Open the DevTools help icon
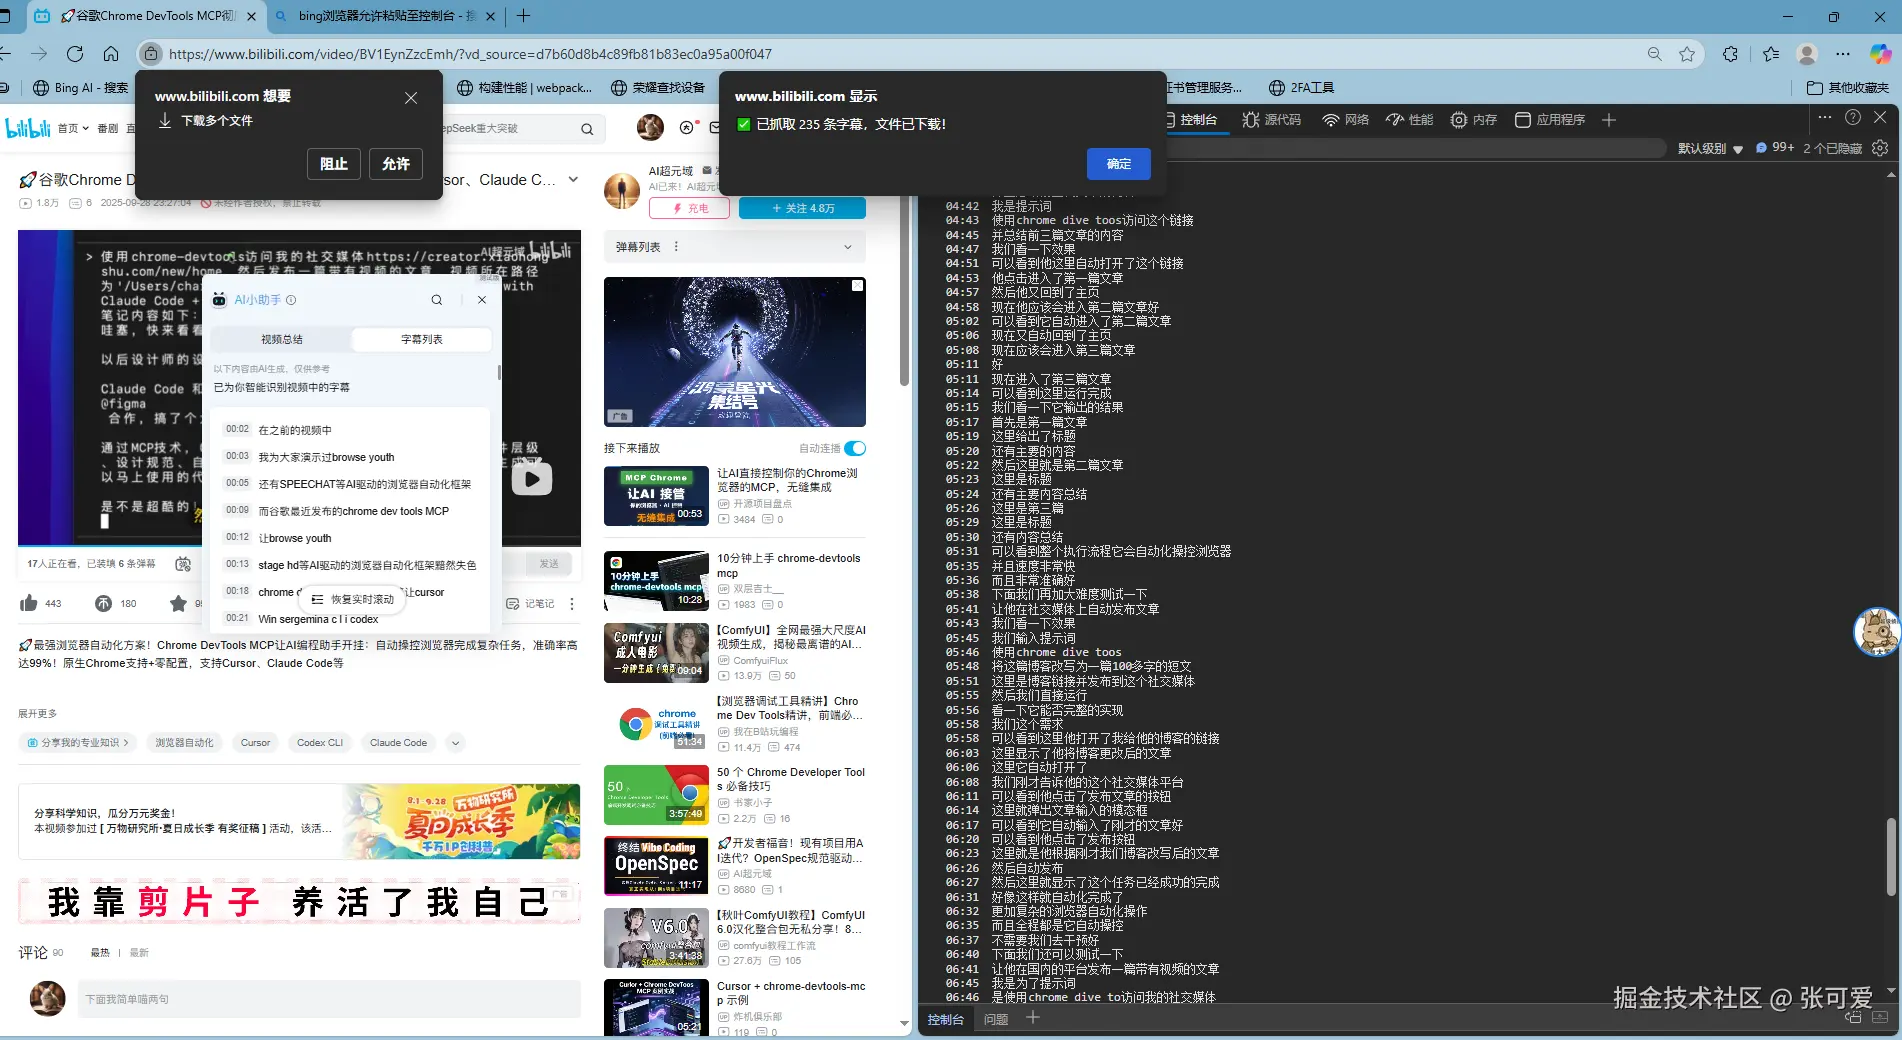The height and width of the screenshot is (1040, 1902). click(1853, 117)
